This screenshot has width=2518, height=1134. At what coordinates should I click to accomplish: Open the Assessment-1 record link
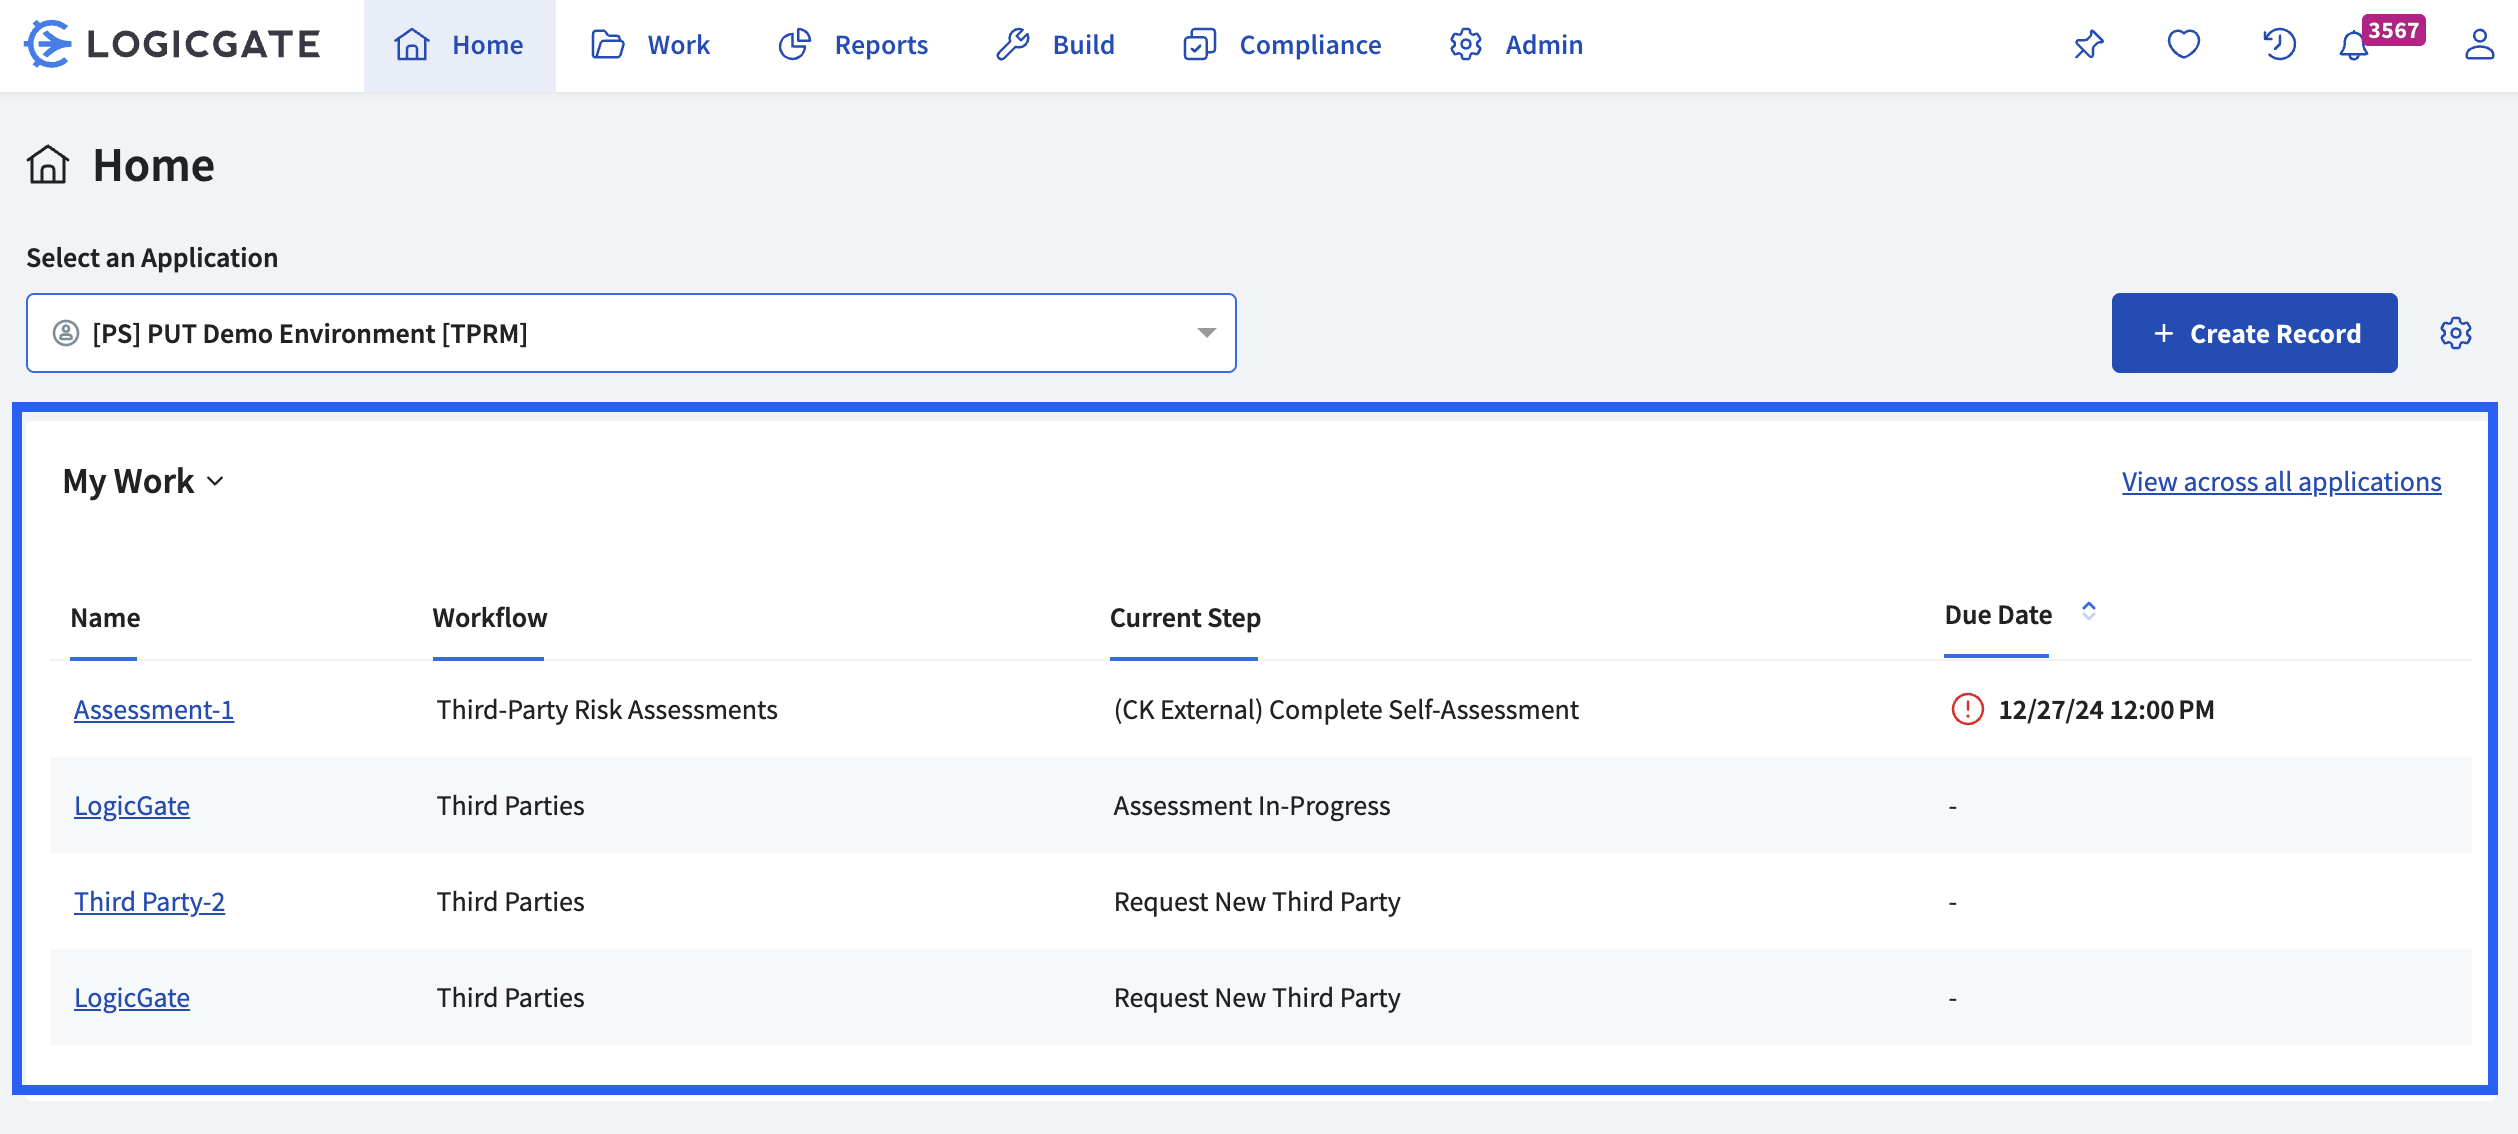coord(154,710)
